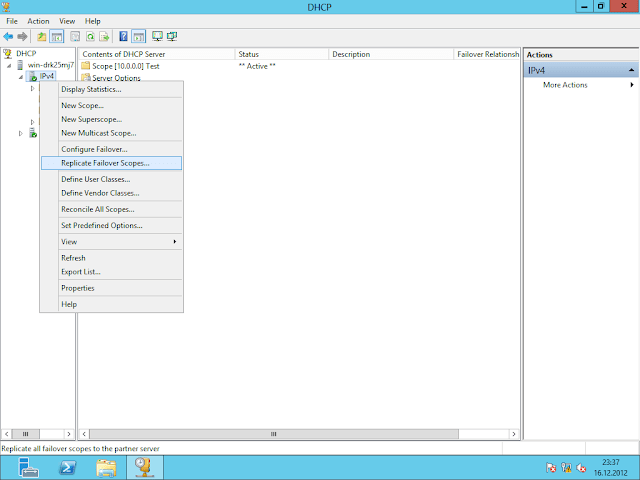Click the Show/Hide Console Tree icon
This screenshot has height=480, width=640.
pos(57,36)
